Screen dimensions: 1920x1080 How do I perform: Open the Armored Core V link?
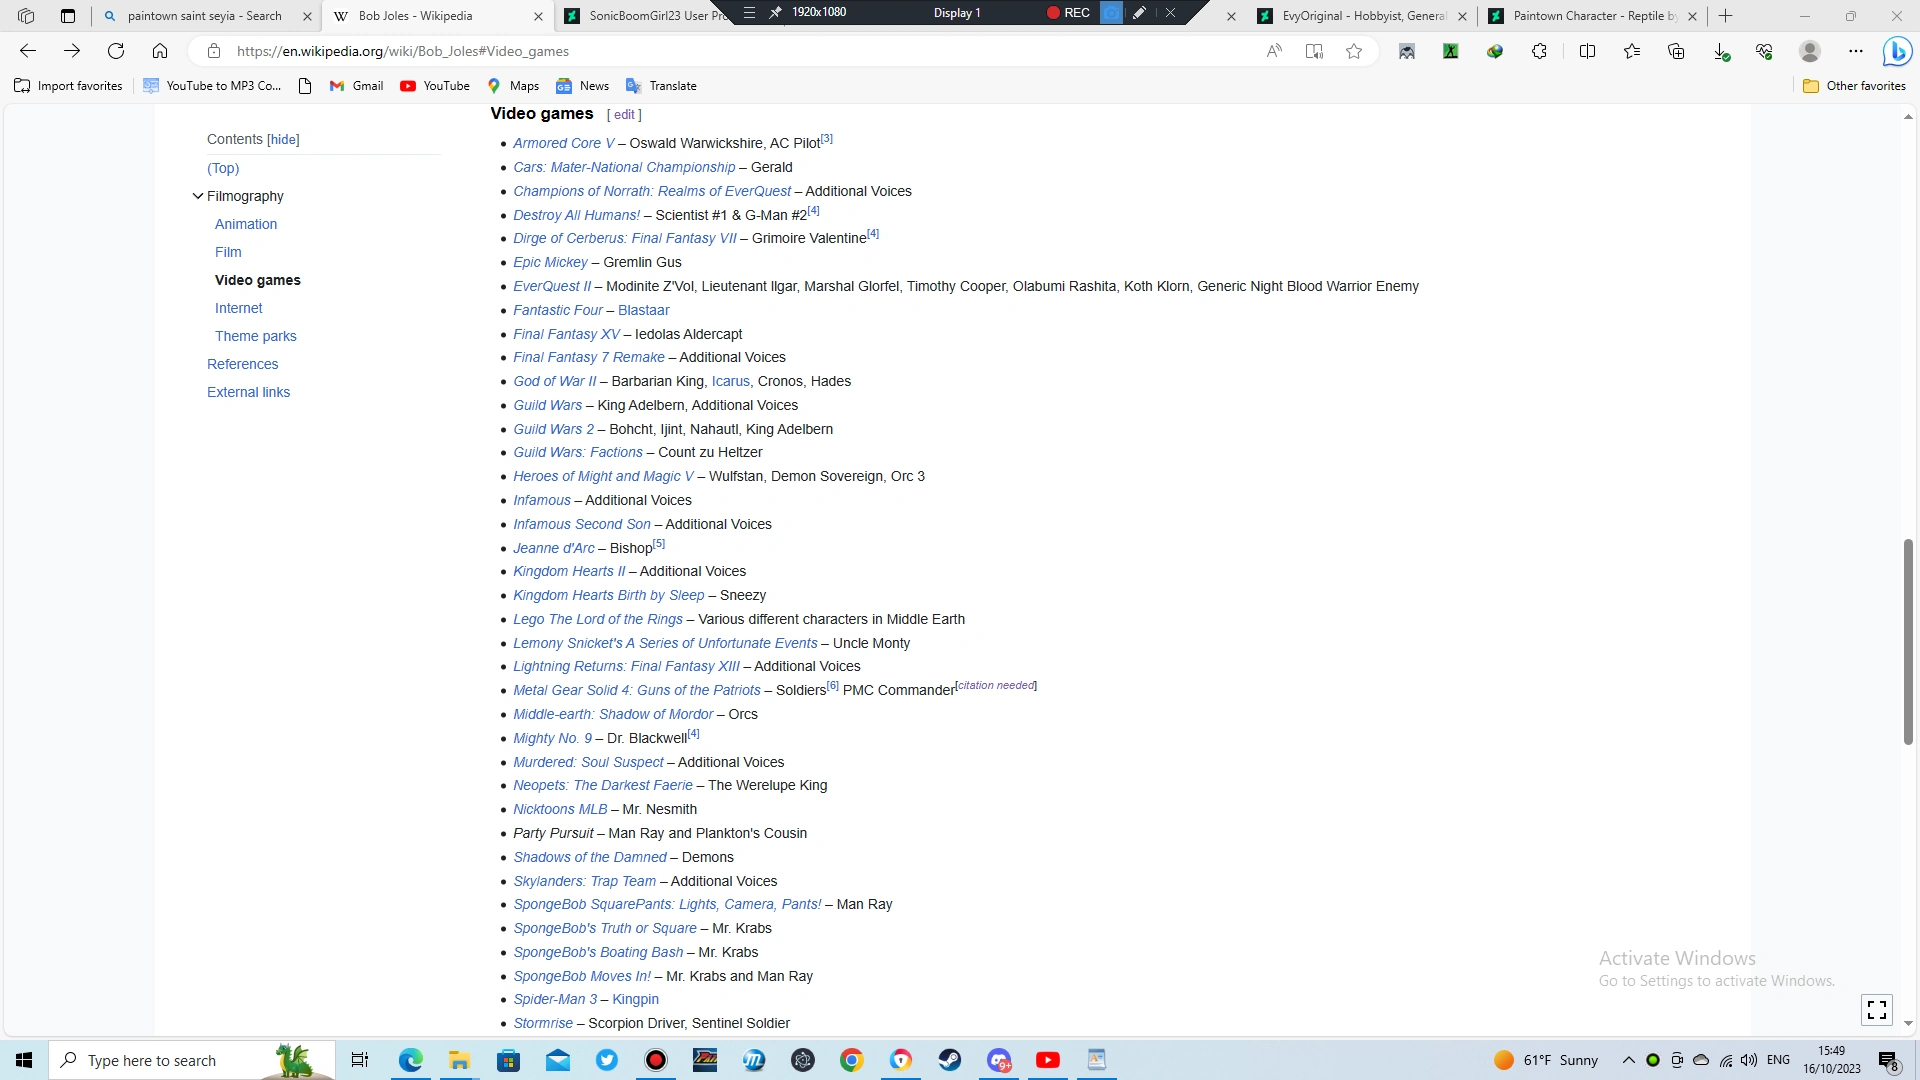(563, 143)
